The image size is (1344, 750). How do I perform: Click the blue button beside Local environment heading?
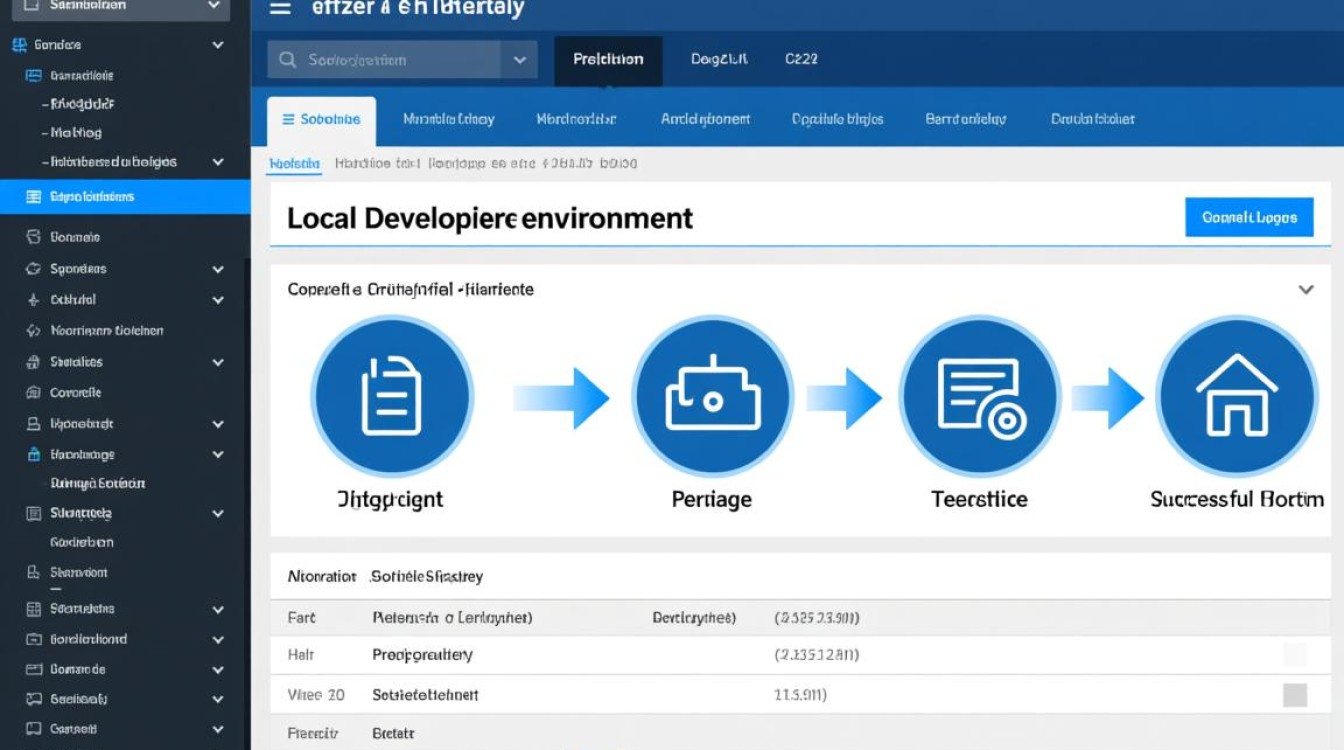(1249, 217)
